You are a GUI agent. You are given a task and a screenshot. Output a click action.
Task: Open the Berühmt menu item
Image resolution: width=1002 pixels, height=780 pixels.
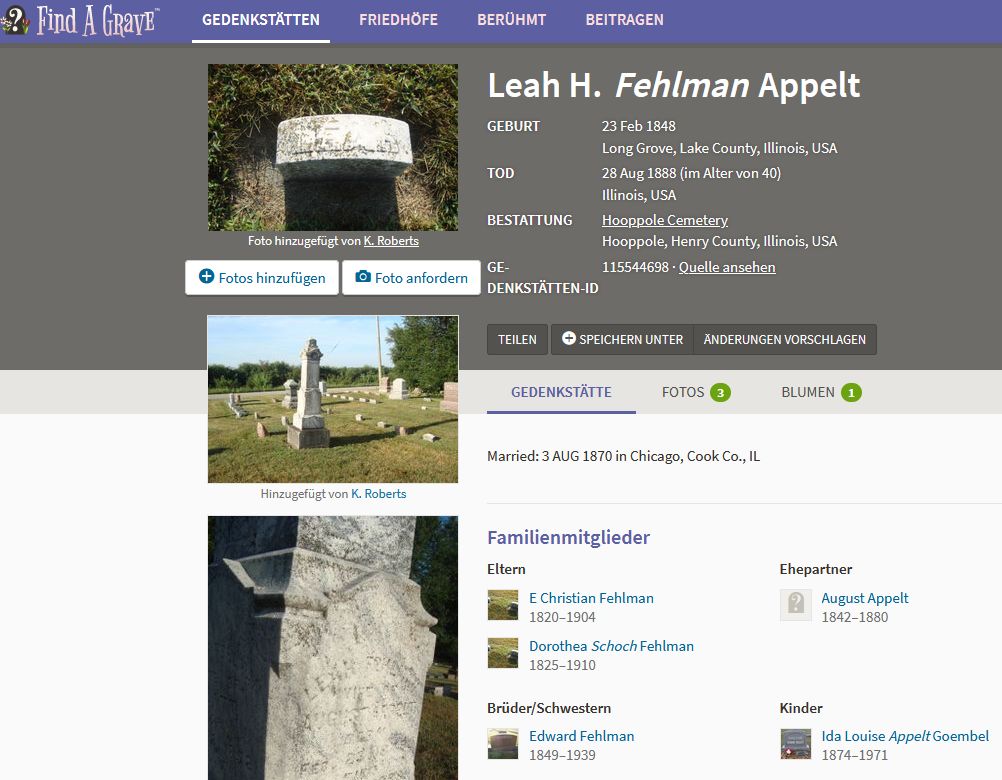[x=511, y=20]
